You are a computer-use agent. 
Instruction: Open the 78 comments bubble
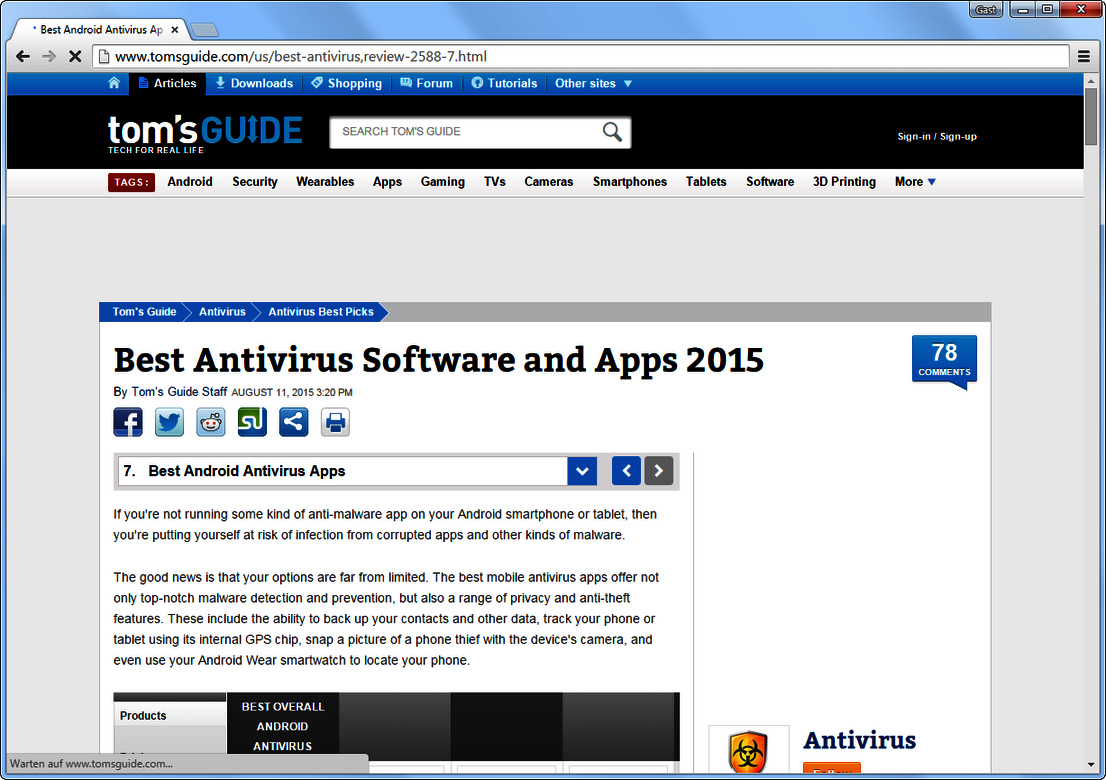pos(944,360)
